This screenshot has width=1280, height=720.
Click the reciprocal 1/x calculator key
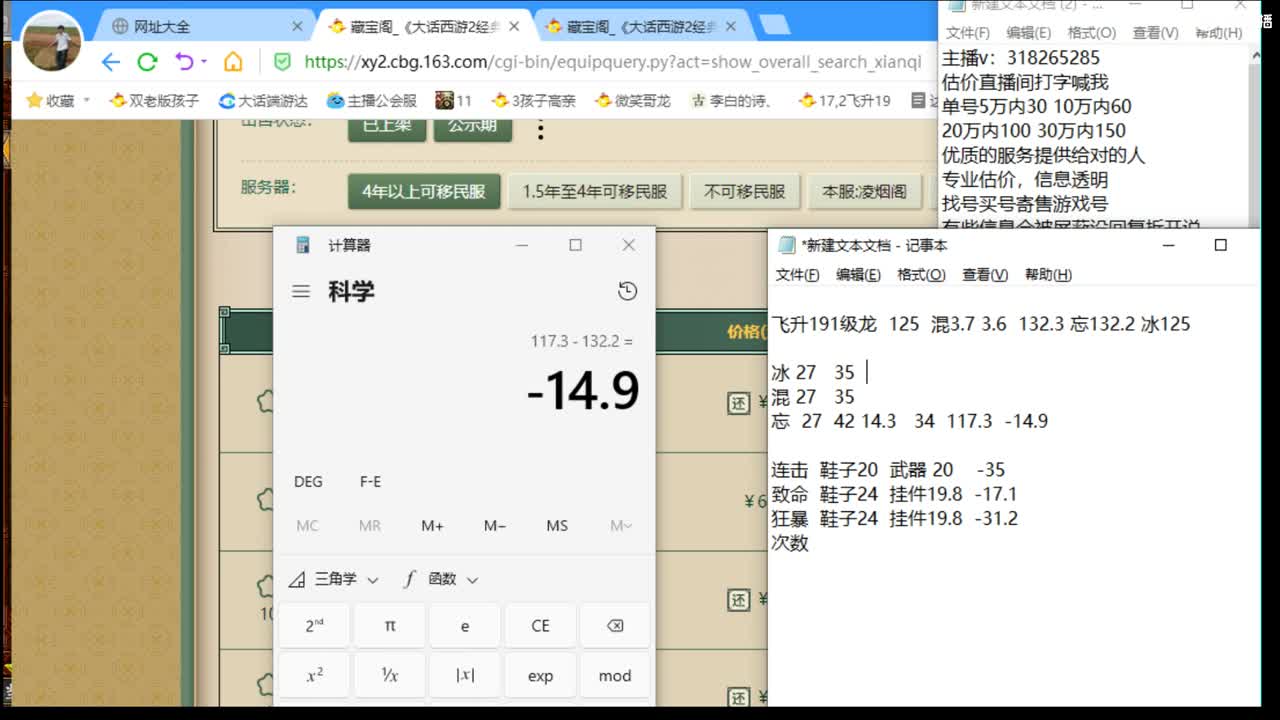390,675
